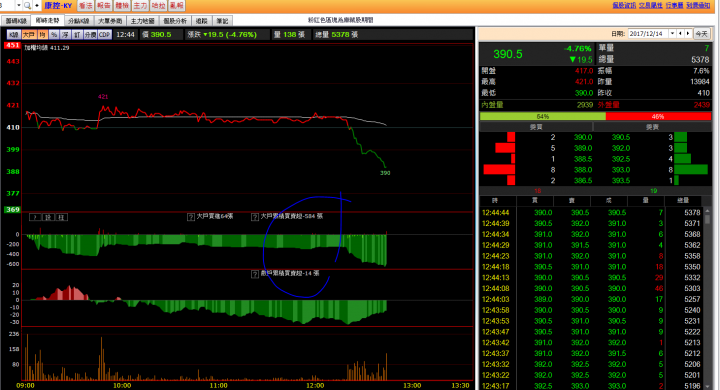Image resolution: width=720 pixels, height=390 pixels.
Task: Click the 報告 toolbar button
Action: (104, 6)
